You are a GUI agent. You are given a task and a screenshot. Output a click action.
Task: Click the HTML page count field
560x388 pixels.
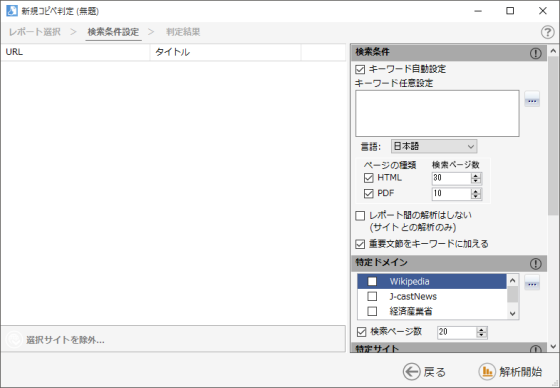point(451,178)
